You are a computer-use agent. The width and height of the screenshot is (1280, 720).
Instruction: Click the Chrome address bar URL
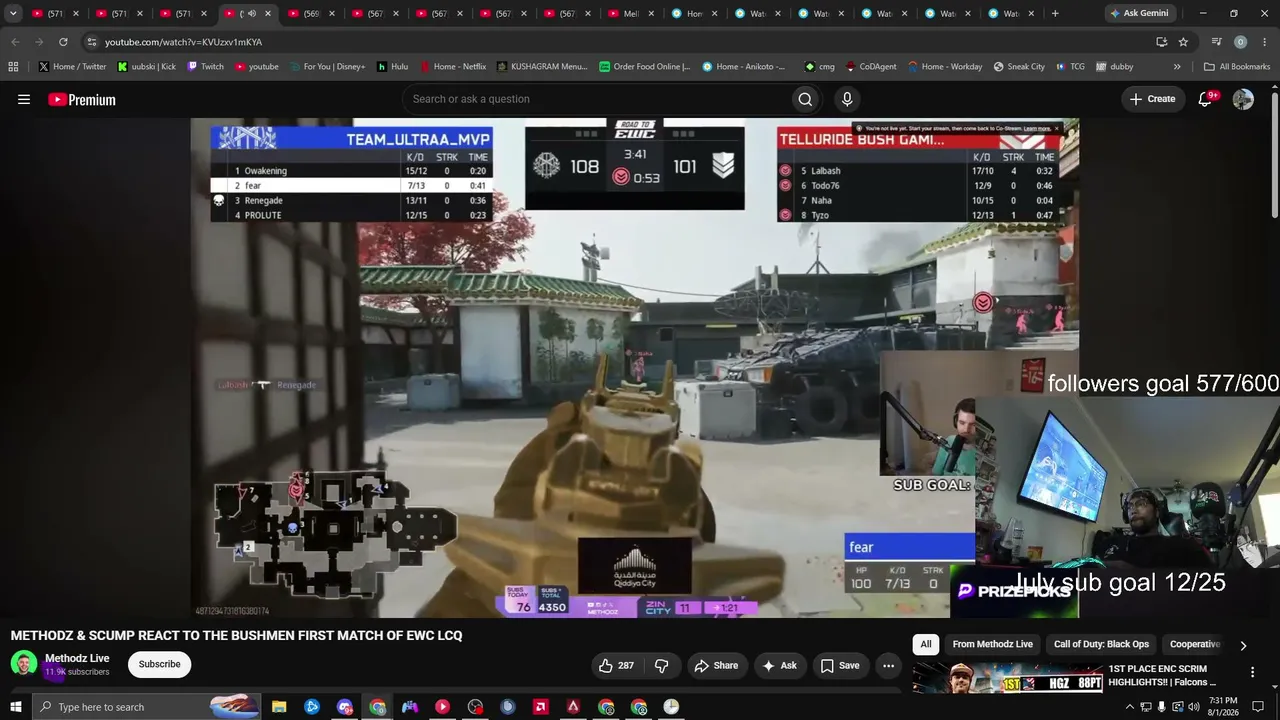tap(184, 42)
